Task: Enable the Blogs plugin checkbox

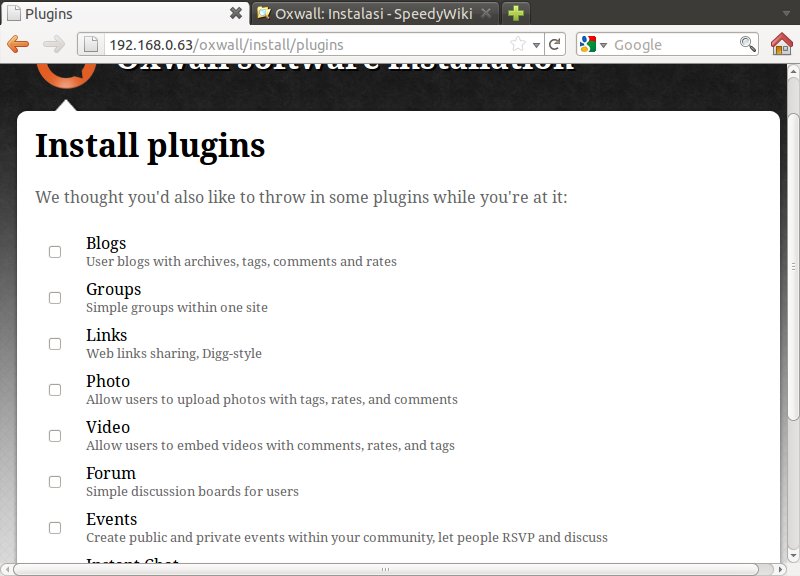Action: click(55, 252)
